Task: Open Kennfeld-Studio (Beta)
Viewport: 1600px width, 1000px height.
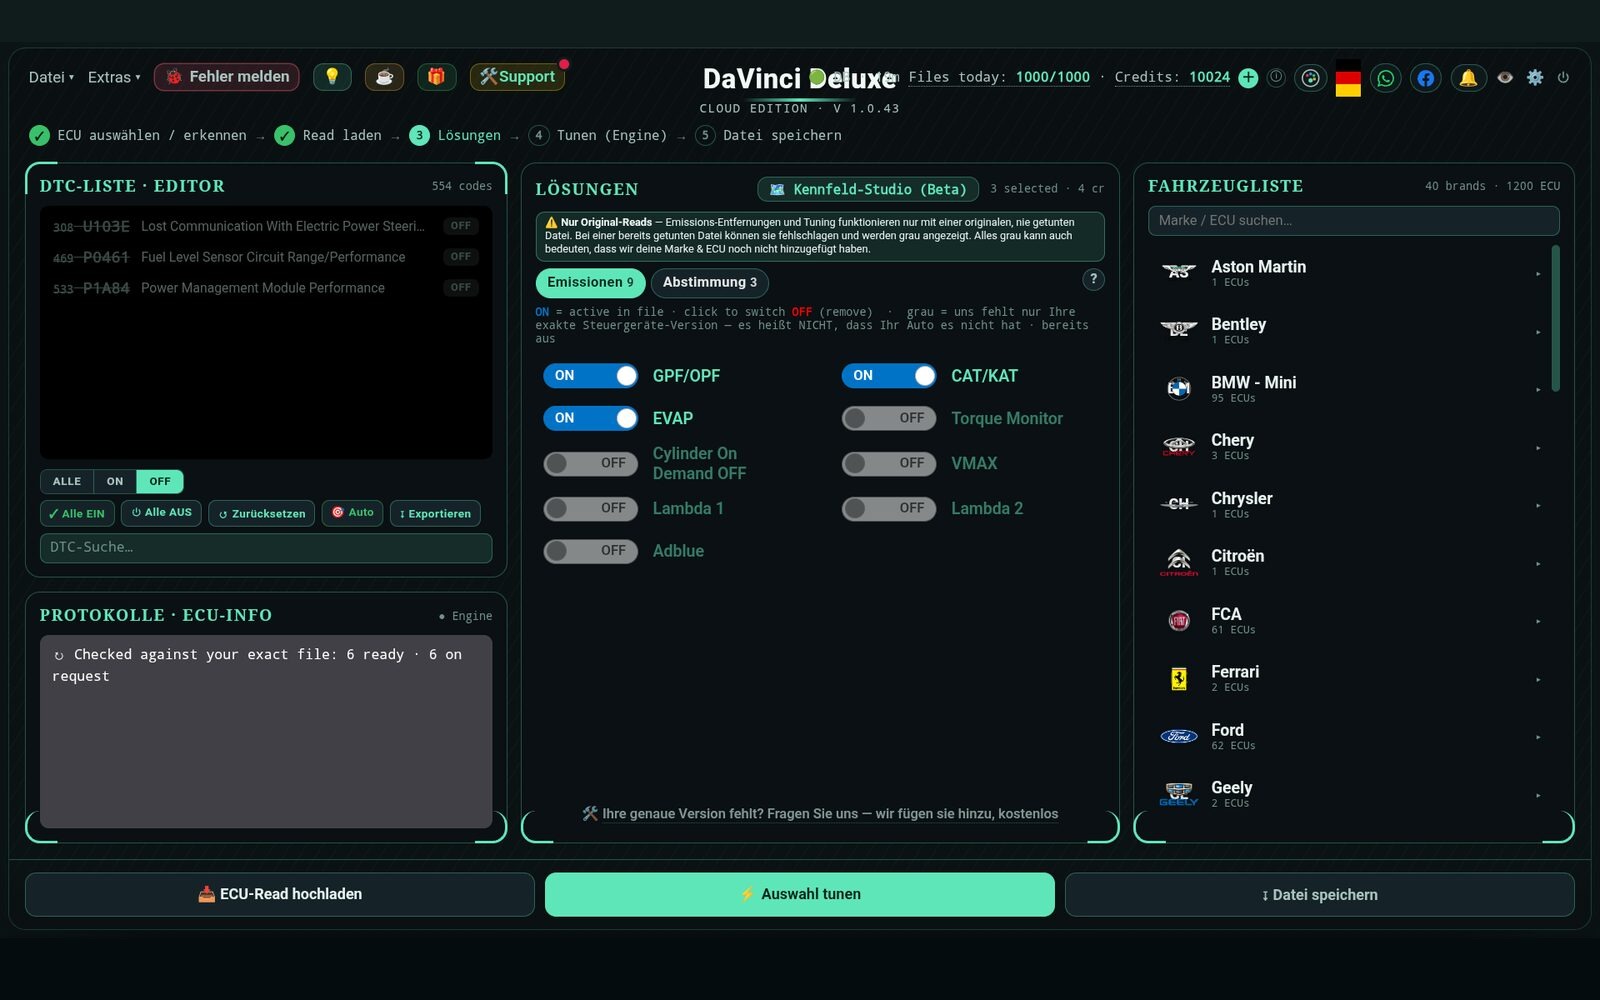Action: coord(868,189)
